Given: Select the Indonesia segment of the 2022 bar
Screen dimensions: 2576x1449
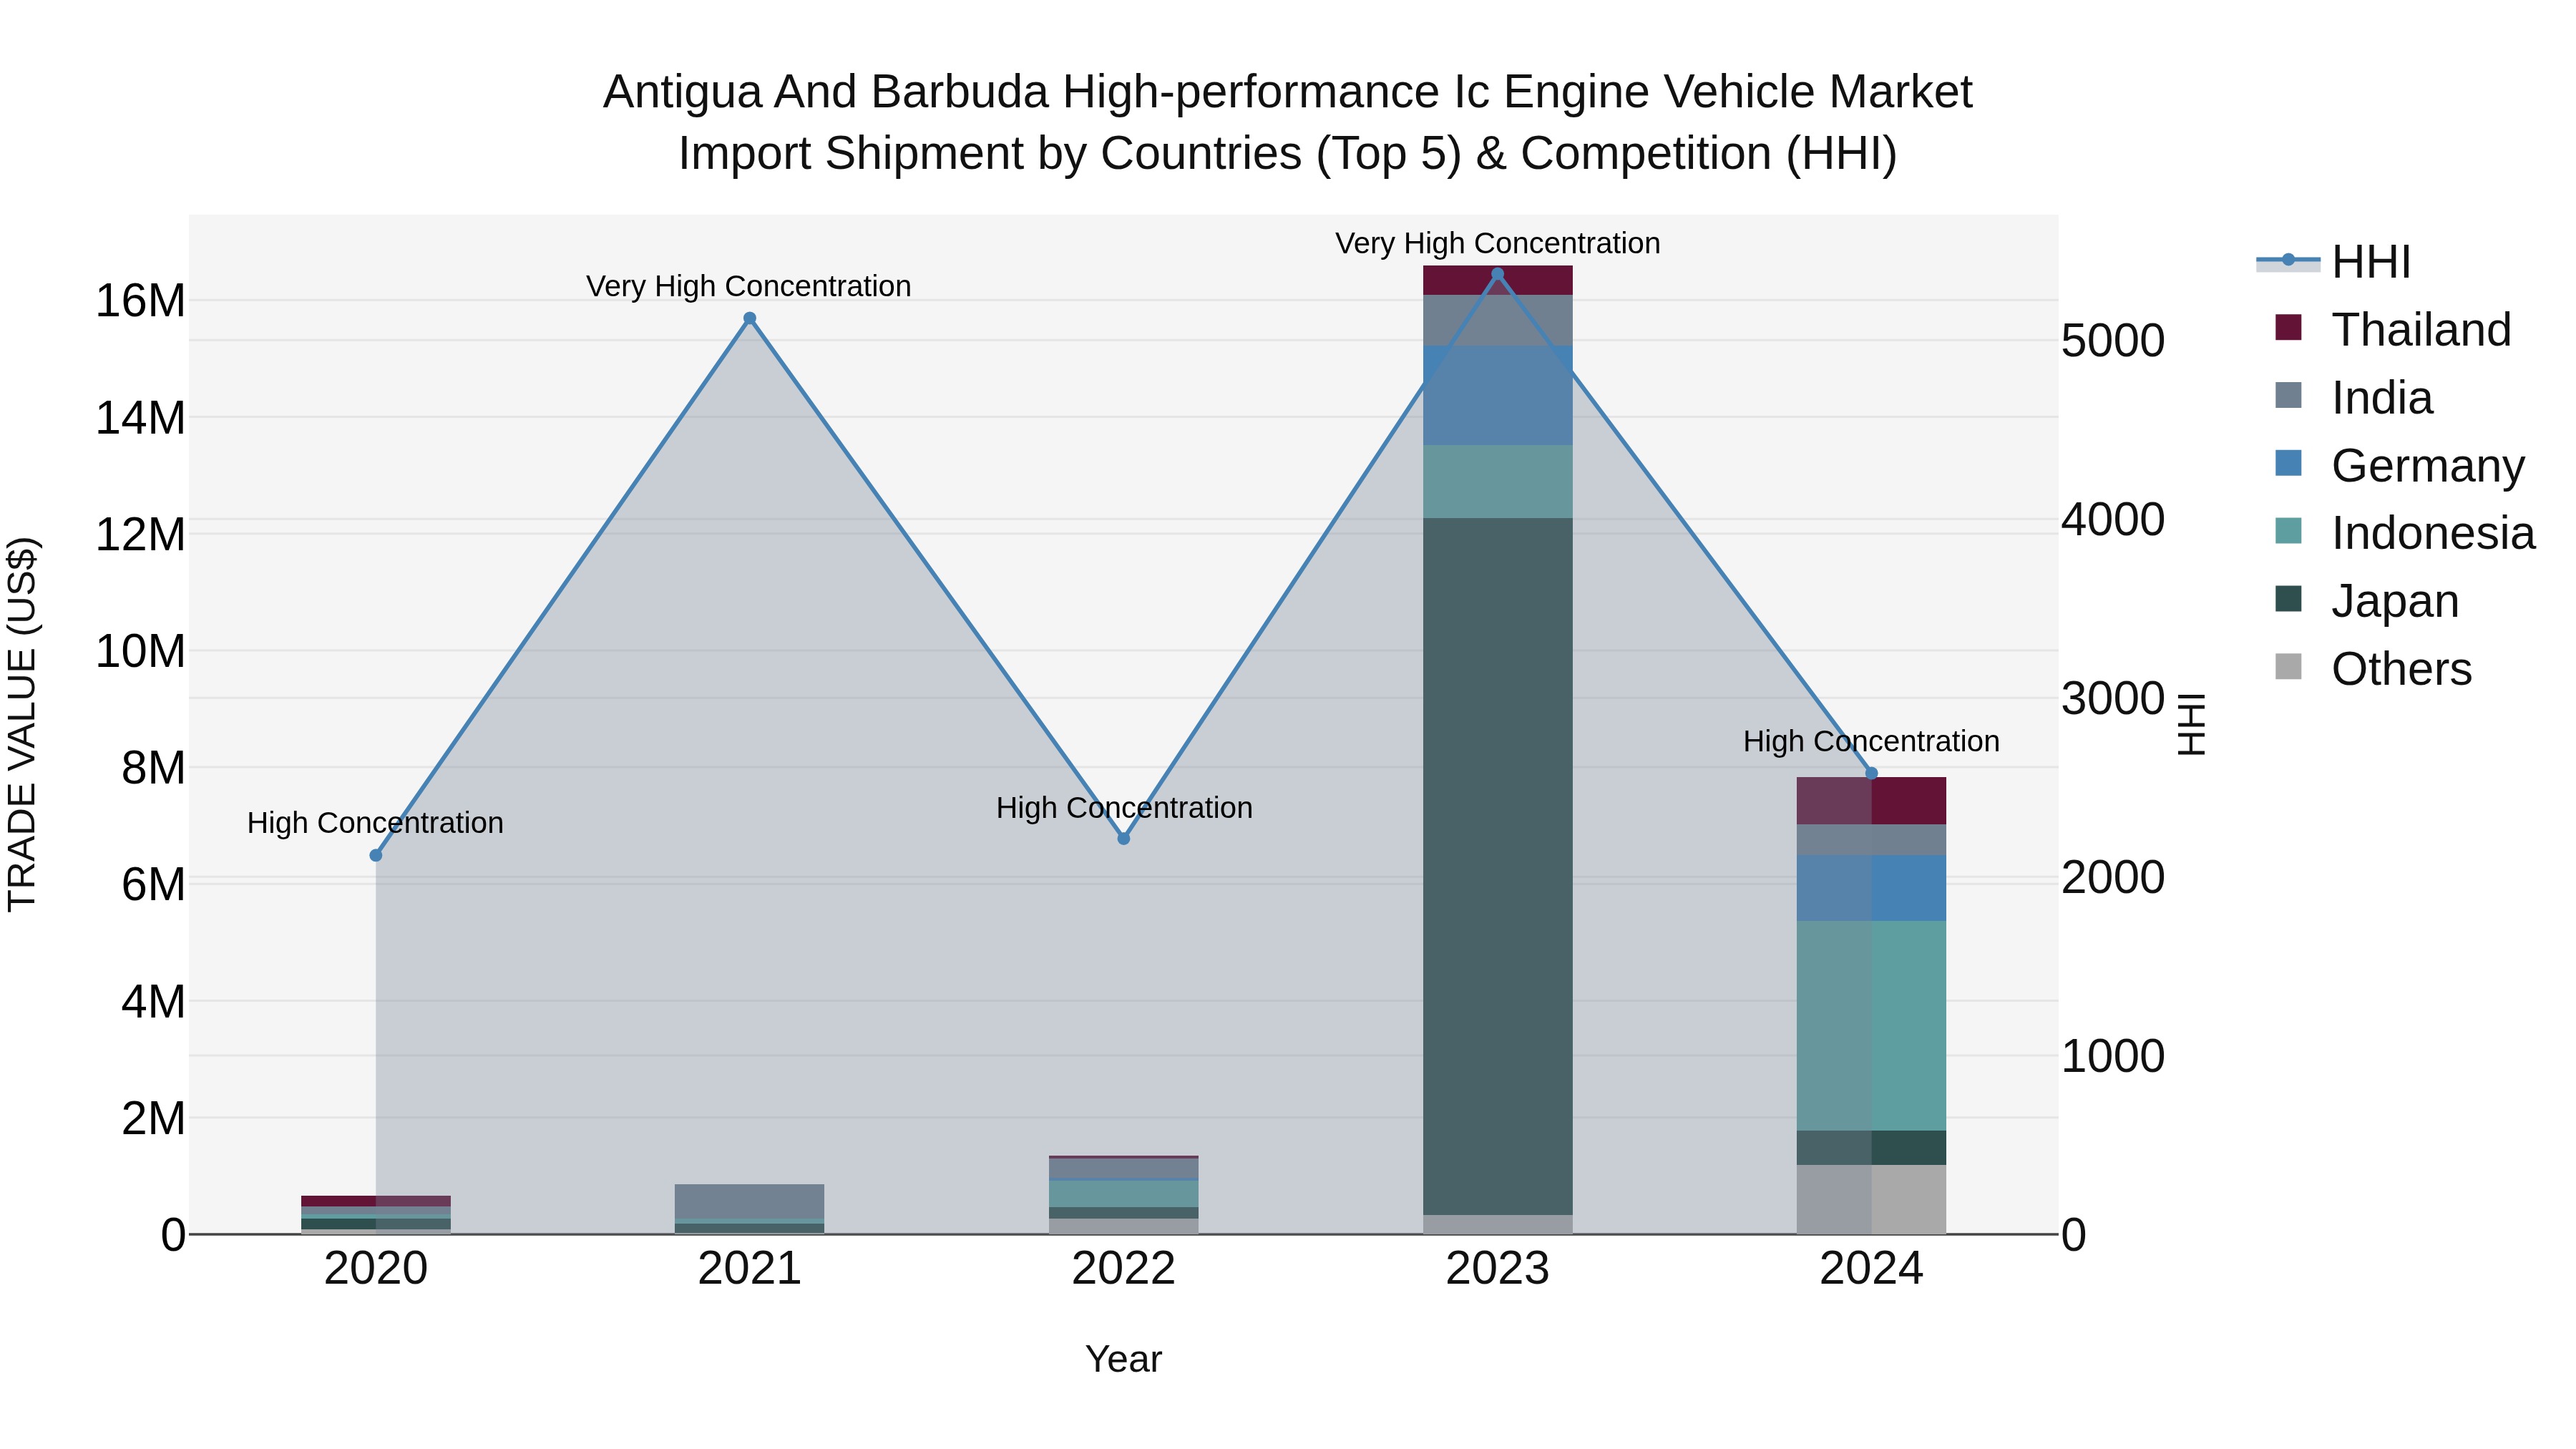Looking at the screenshot, I should (1124, 1194).
